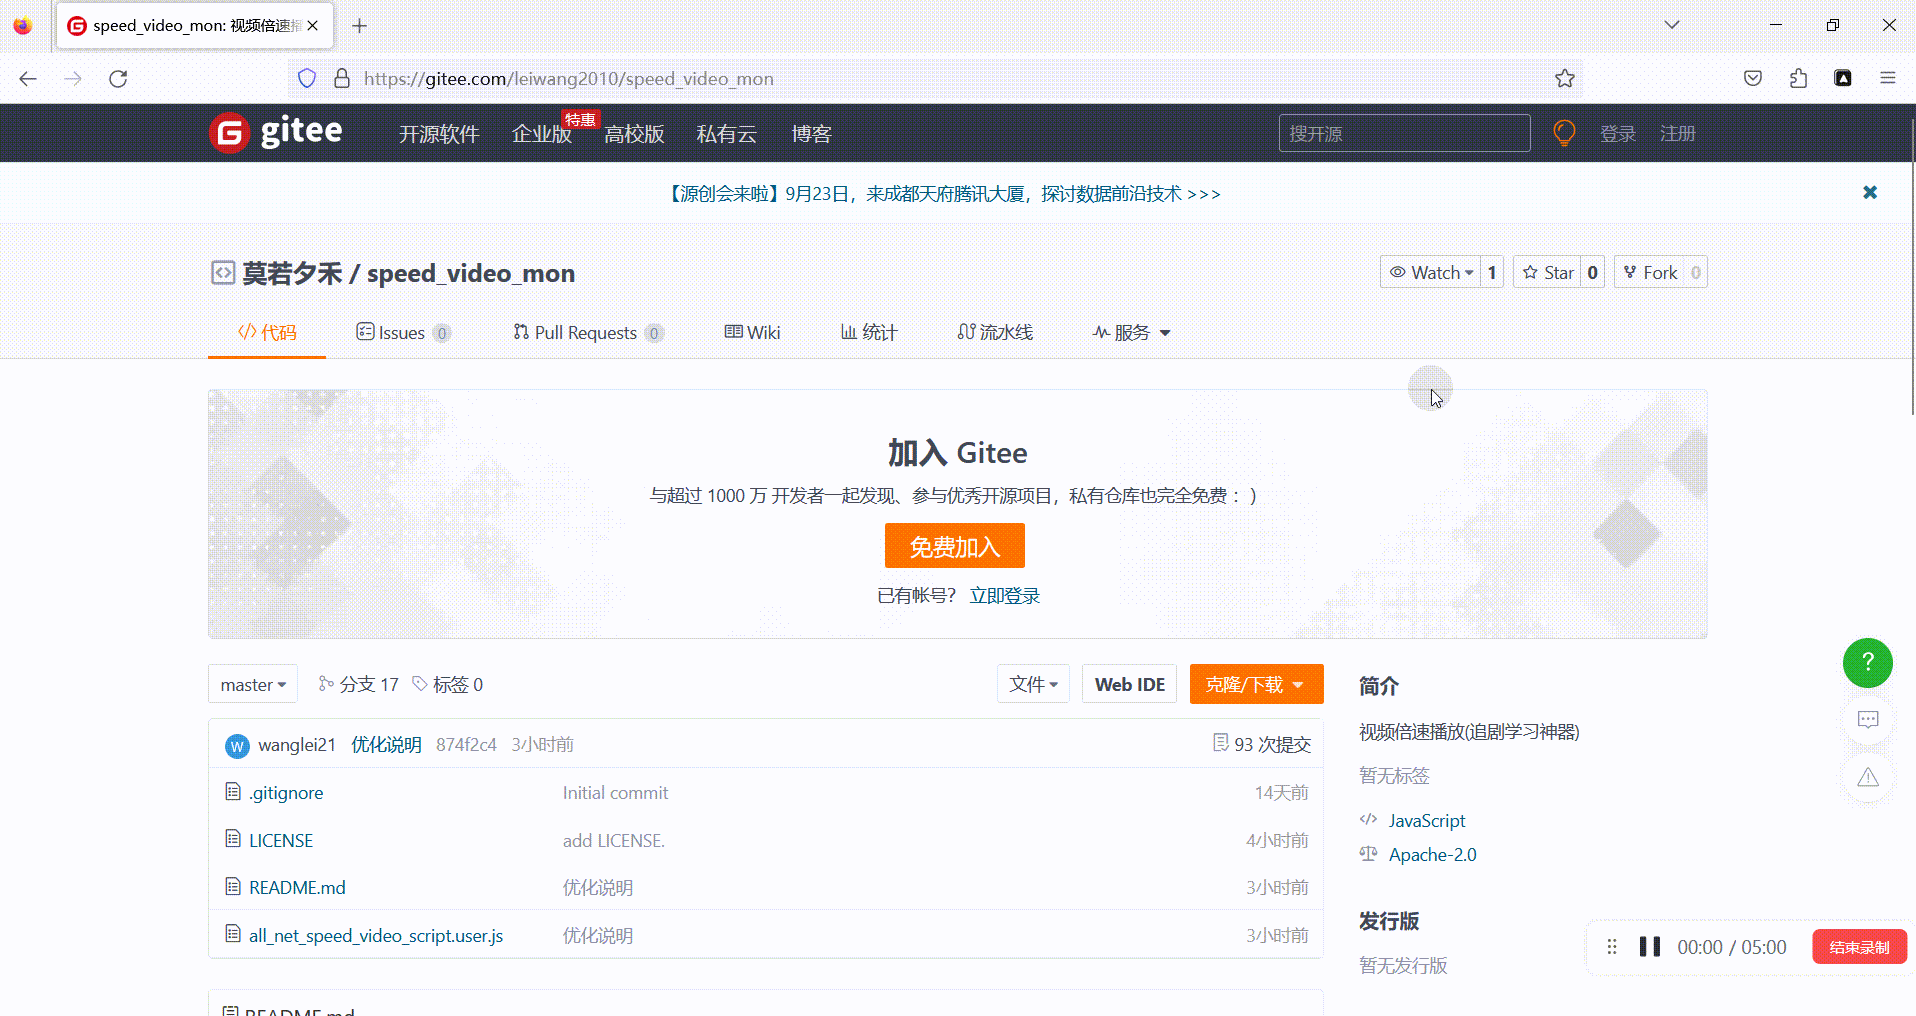This screenshot has width=1916, height=1016.
Task: Click the warning triangle report icon
Action: click(1867, 777)
